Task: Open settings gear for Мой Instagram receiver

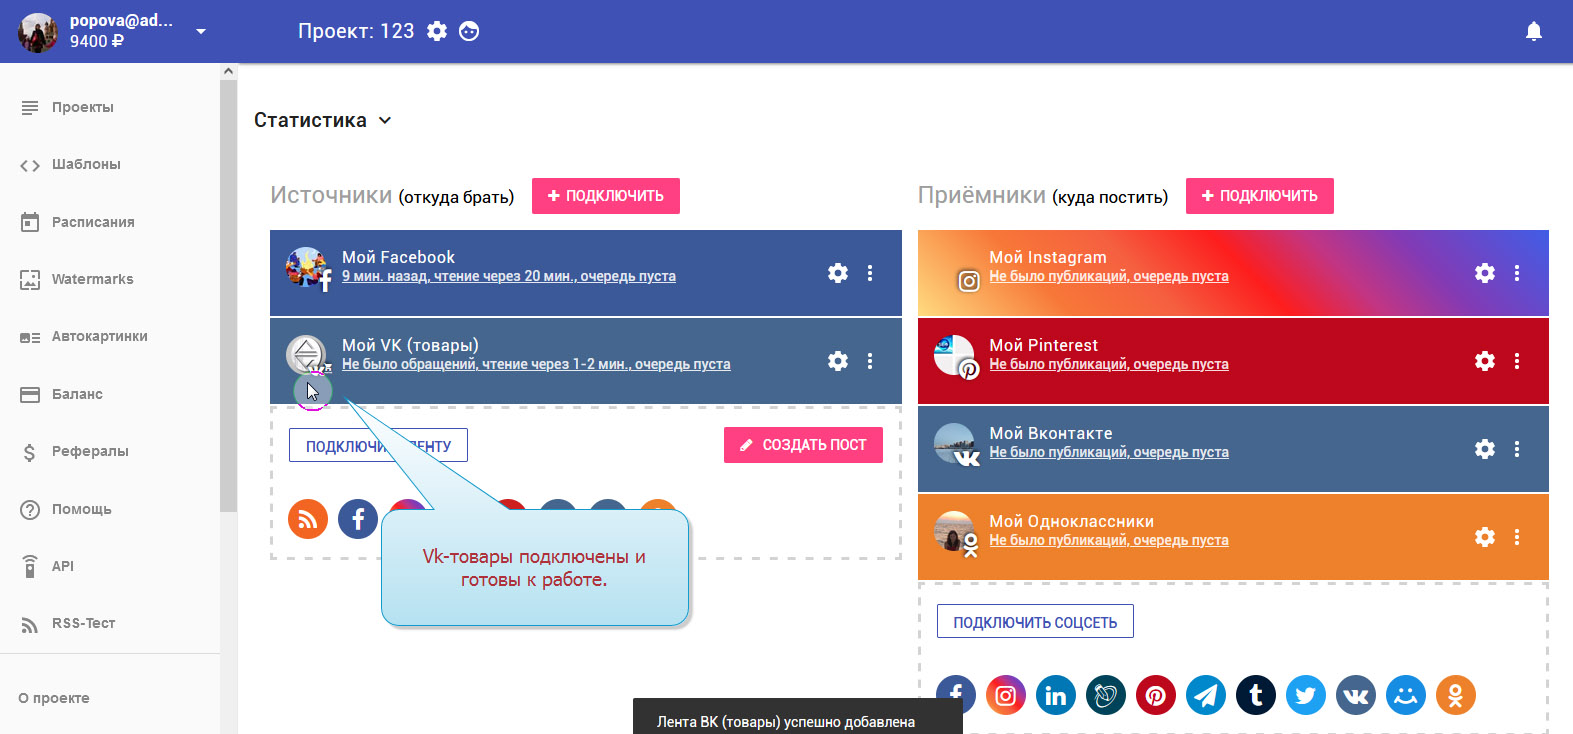Action: click(x=1485, y=273)
